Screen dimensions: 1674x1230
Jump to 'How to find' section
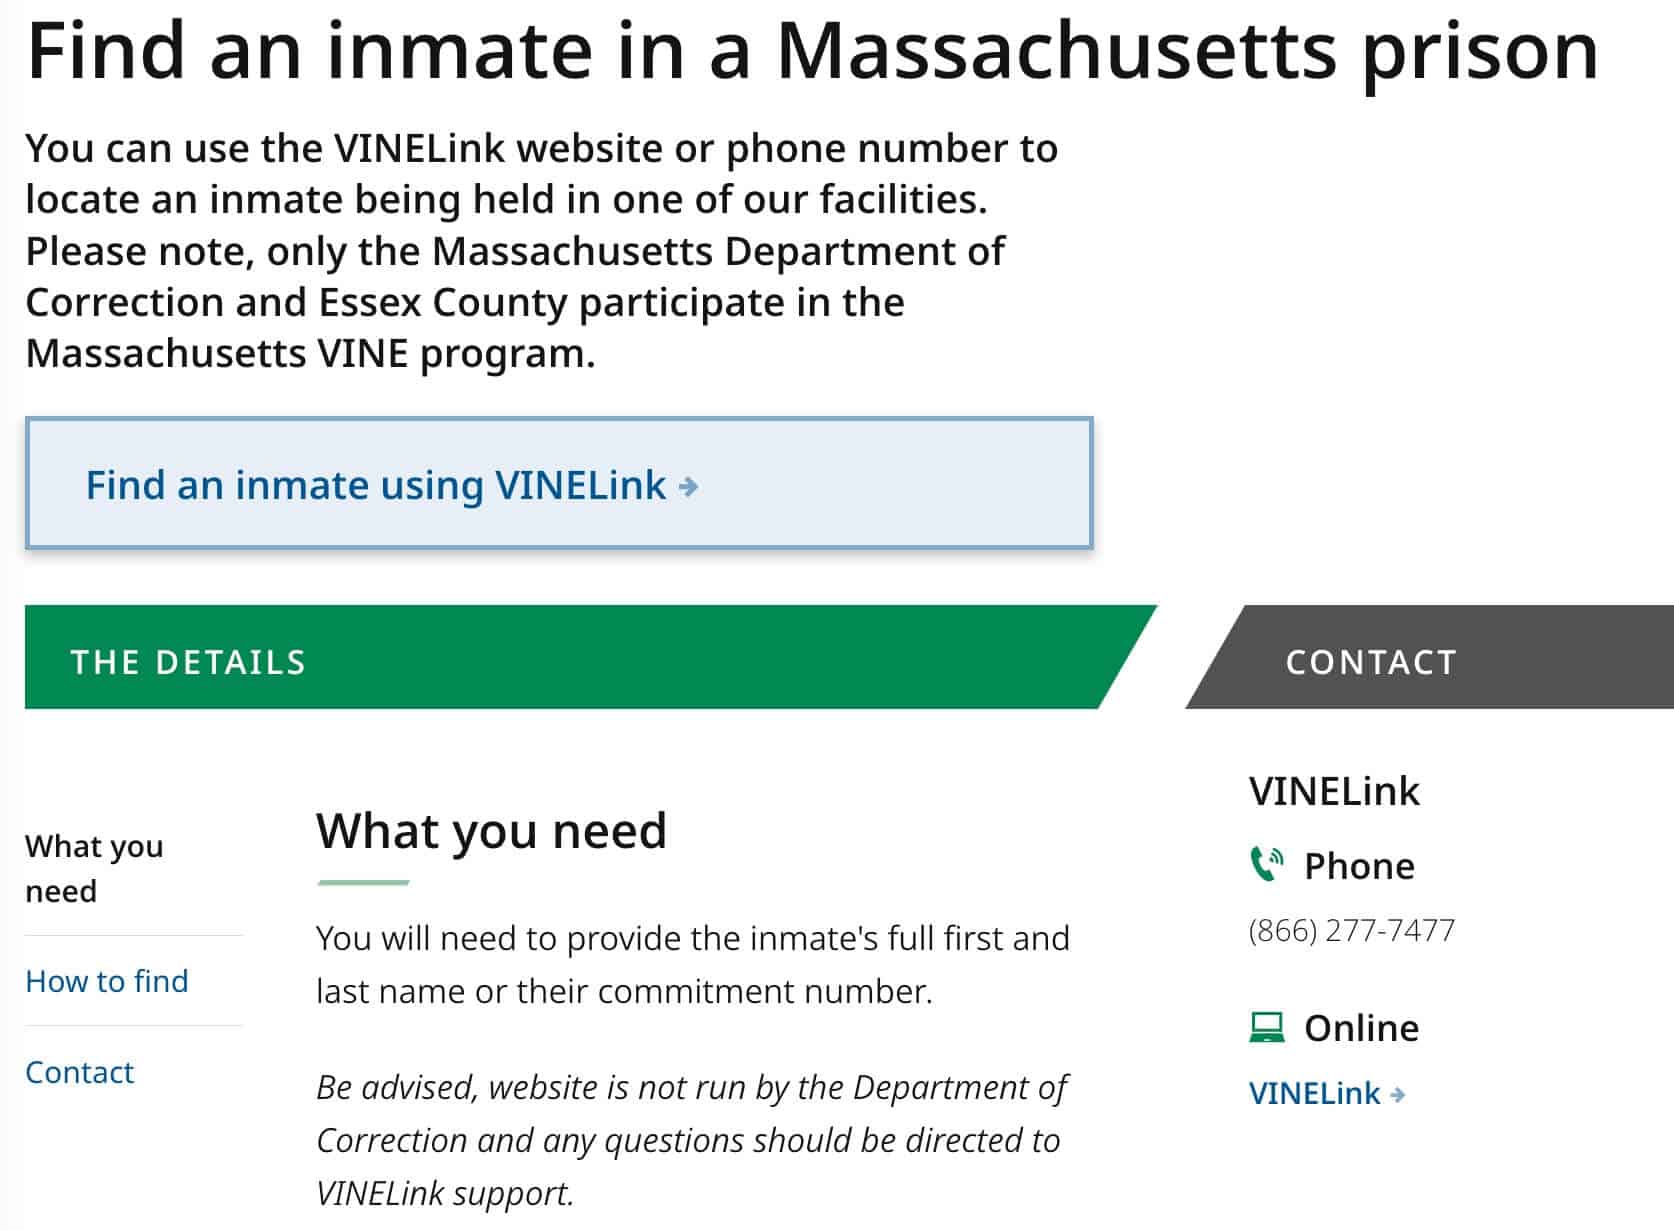tap(107, 981)
